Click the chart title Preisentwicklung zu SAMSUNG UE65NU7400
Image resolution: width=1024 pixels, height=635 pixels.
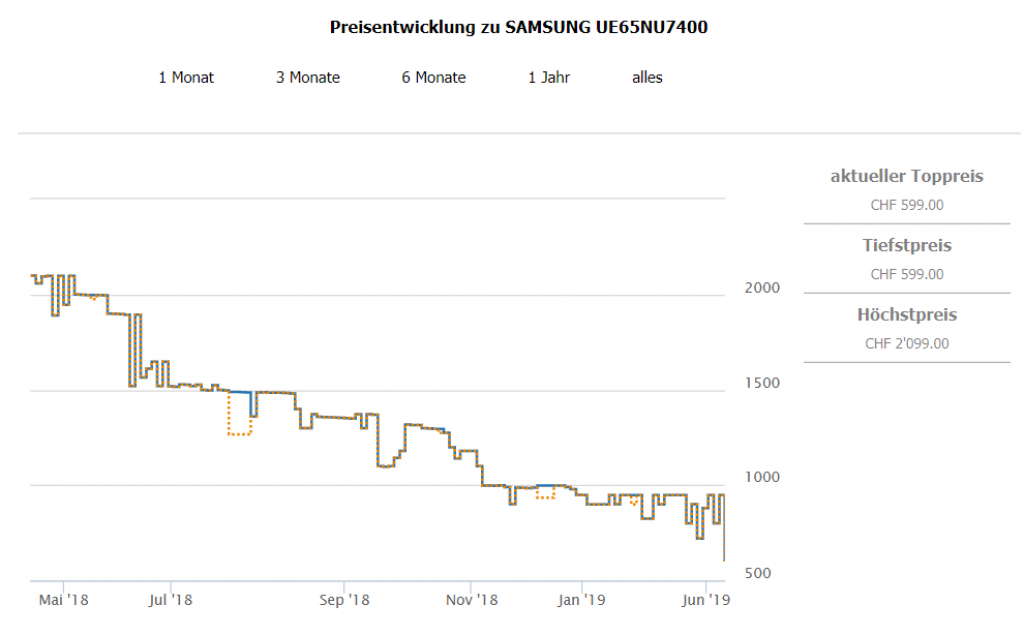click(519, 27)
